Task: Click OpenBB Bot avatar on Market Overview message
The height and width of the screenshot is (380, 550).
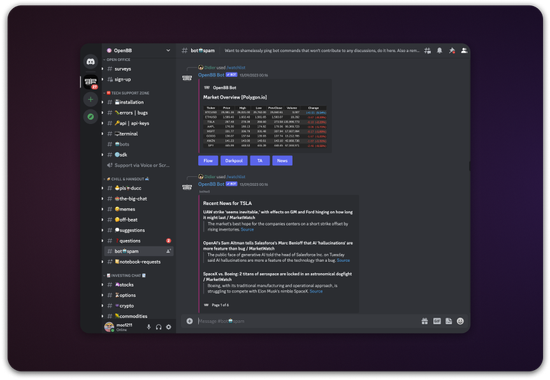Action: click(x=187, y=78)
